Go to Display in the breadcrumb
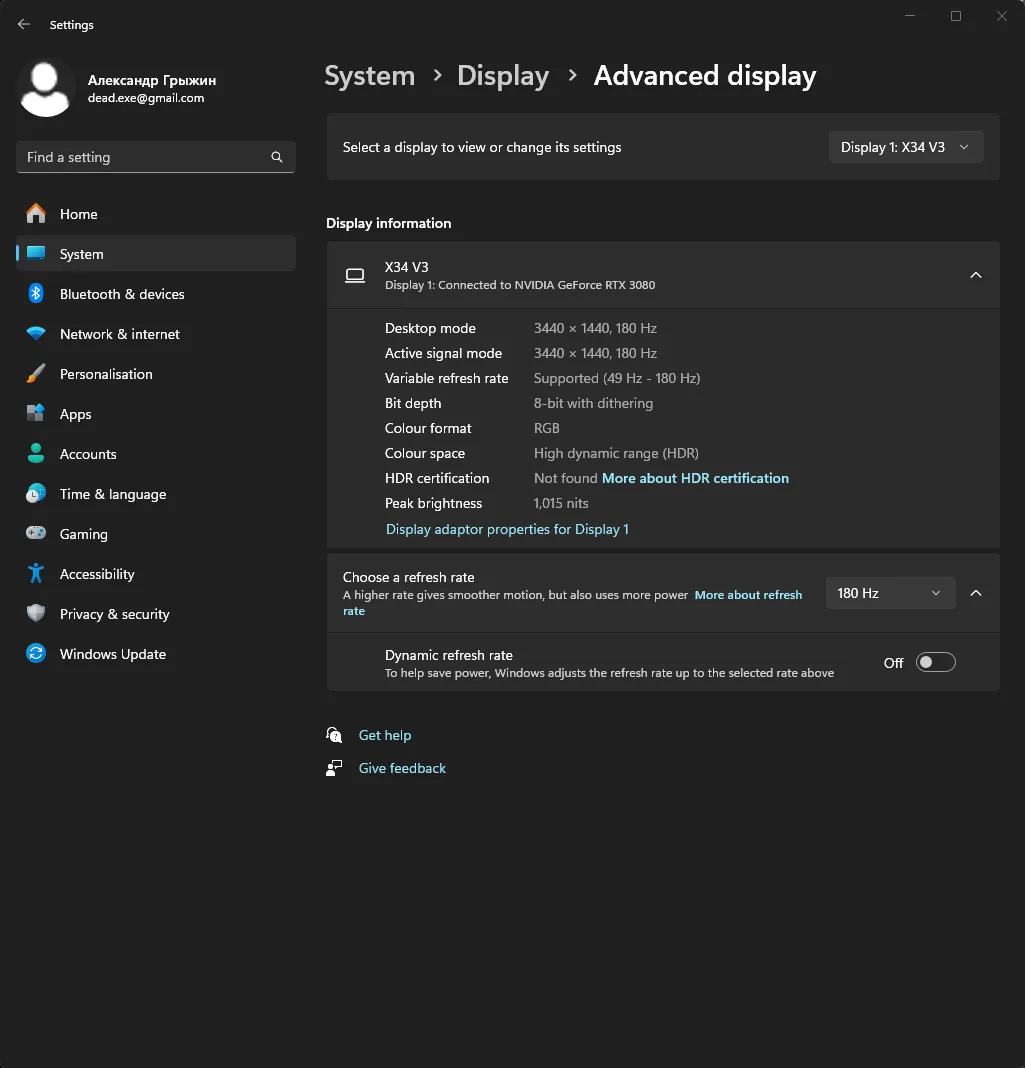This screenshot has width=1025, height=1068. pos(503,76)
